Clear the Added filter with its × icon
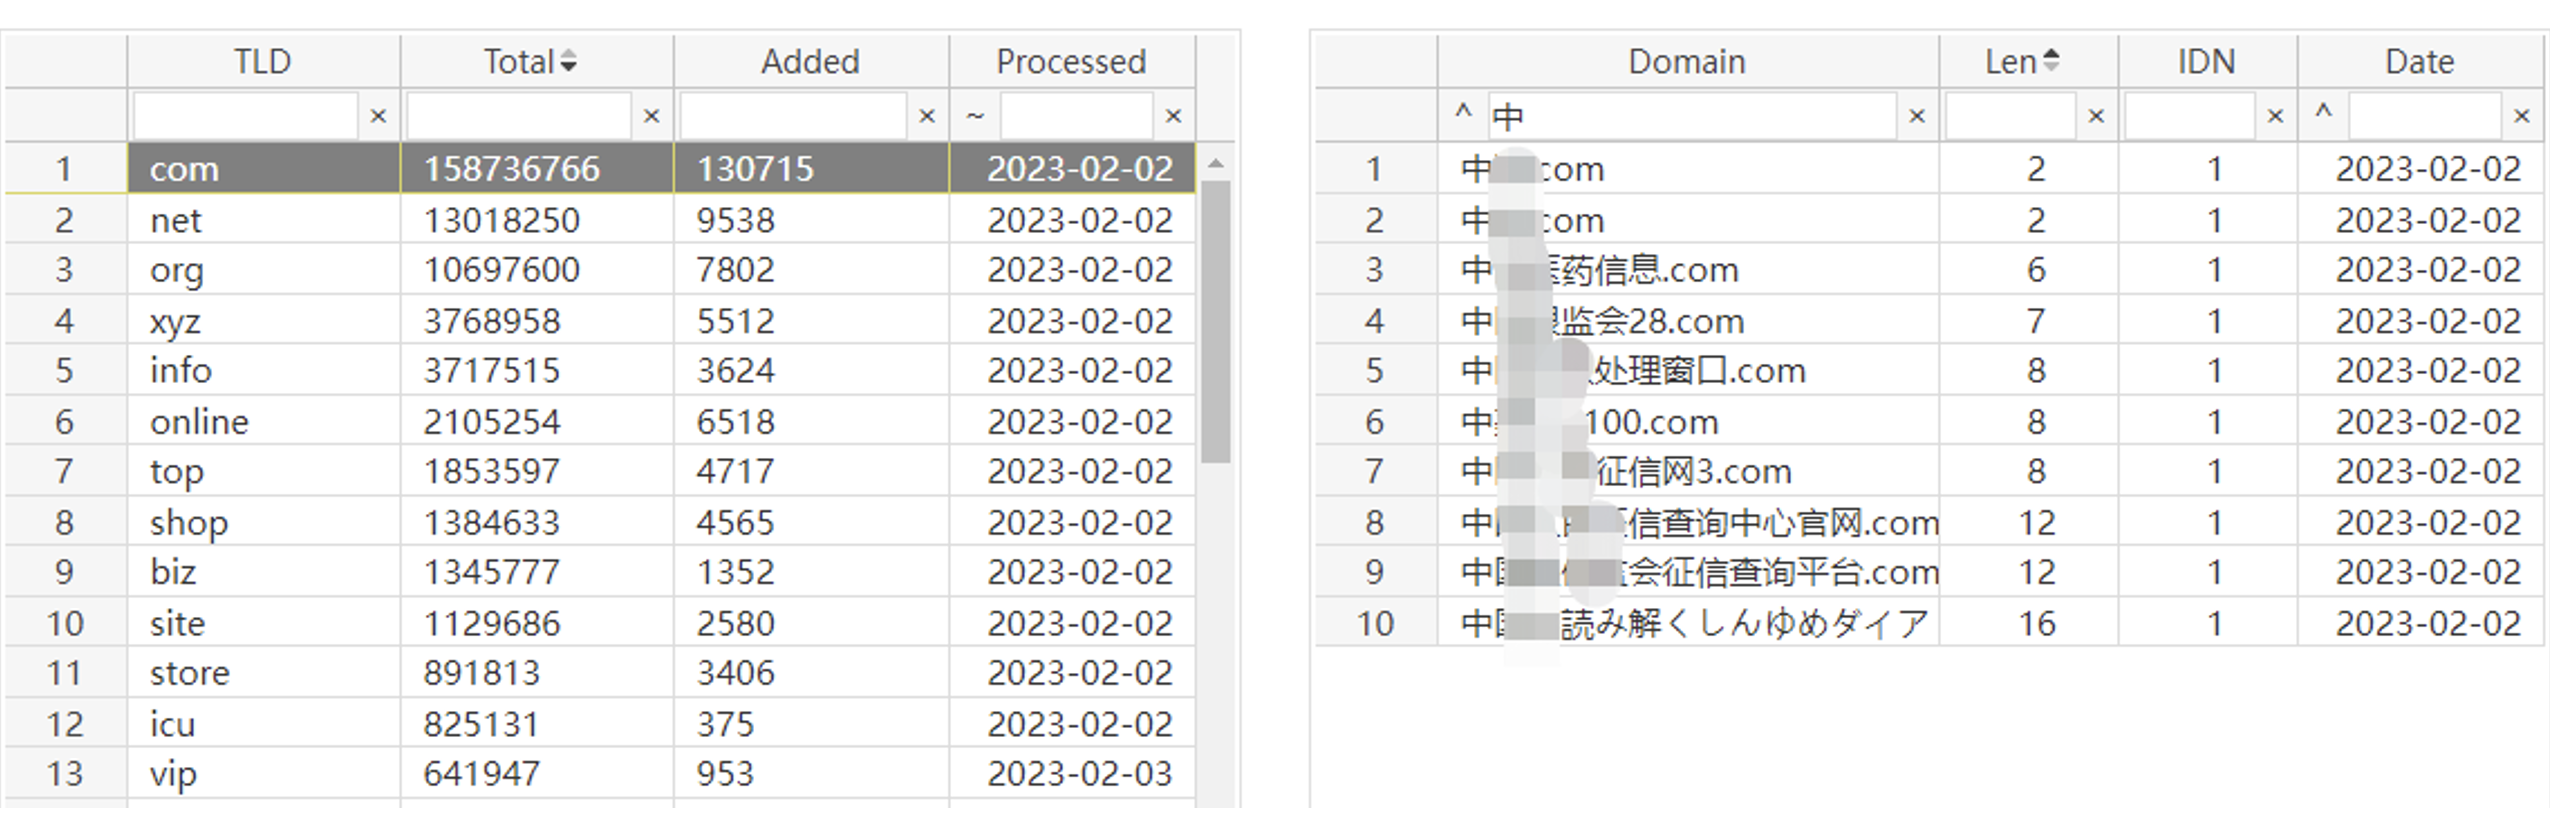Image resolution: width=2550 pixels, height=818 pixels. click(926, 116)
